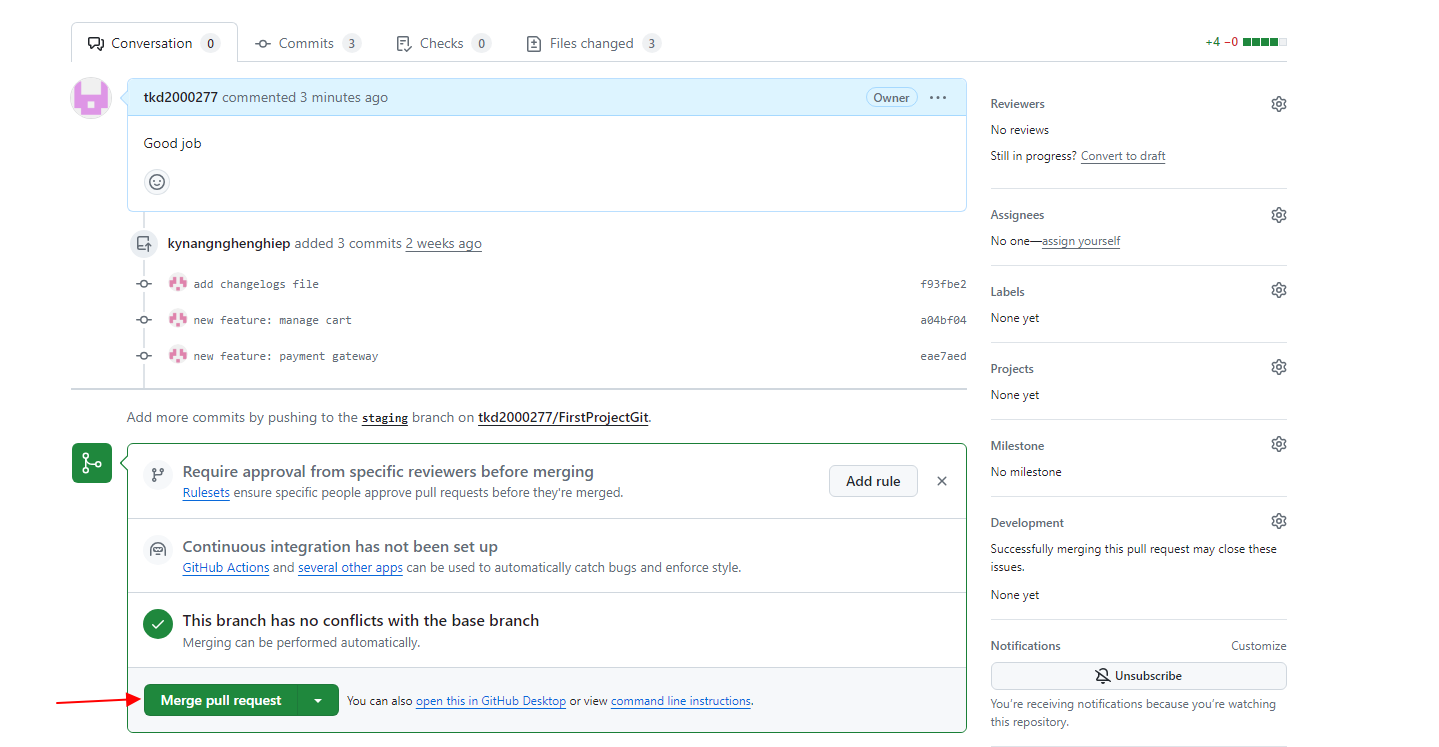Click the Convert to draft link
This screenshot has height=747, width=1439.
pos(1122,156)
